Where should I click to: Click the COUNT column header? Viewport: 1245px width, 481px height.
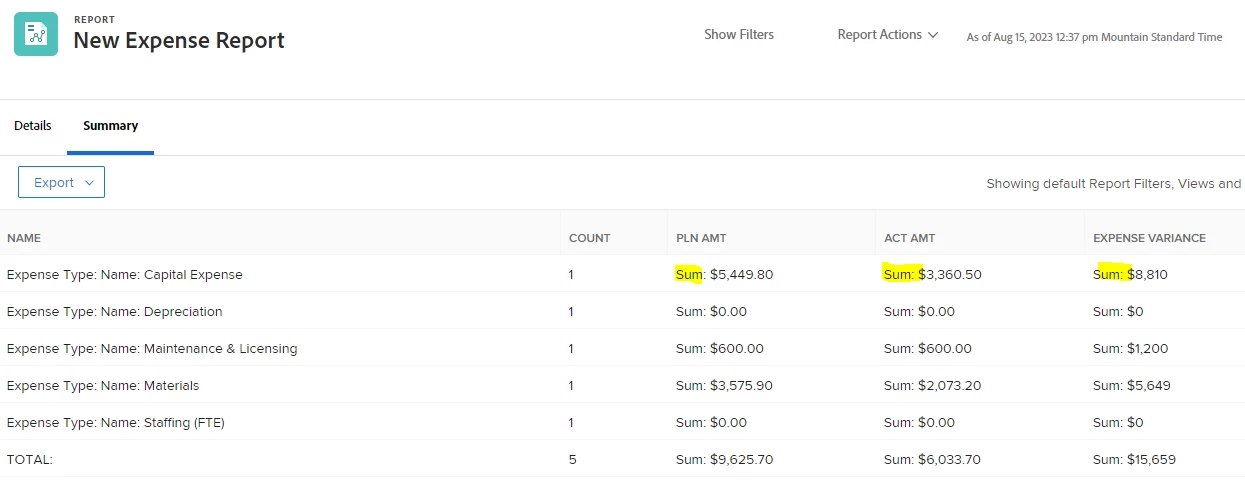pos(589,238)
